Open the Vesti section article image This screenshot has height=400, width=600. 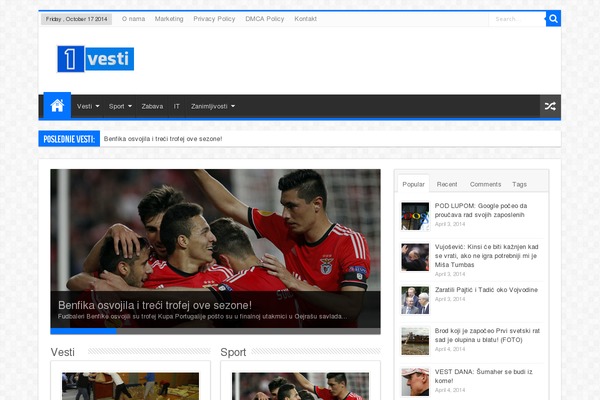(x=130, y=386)
